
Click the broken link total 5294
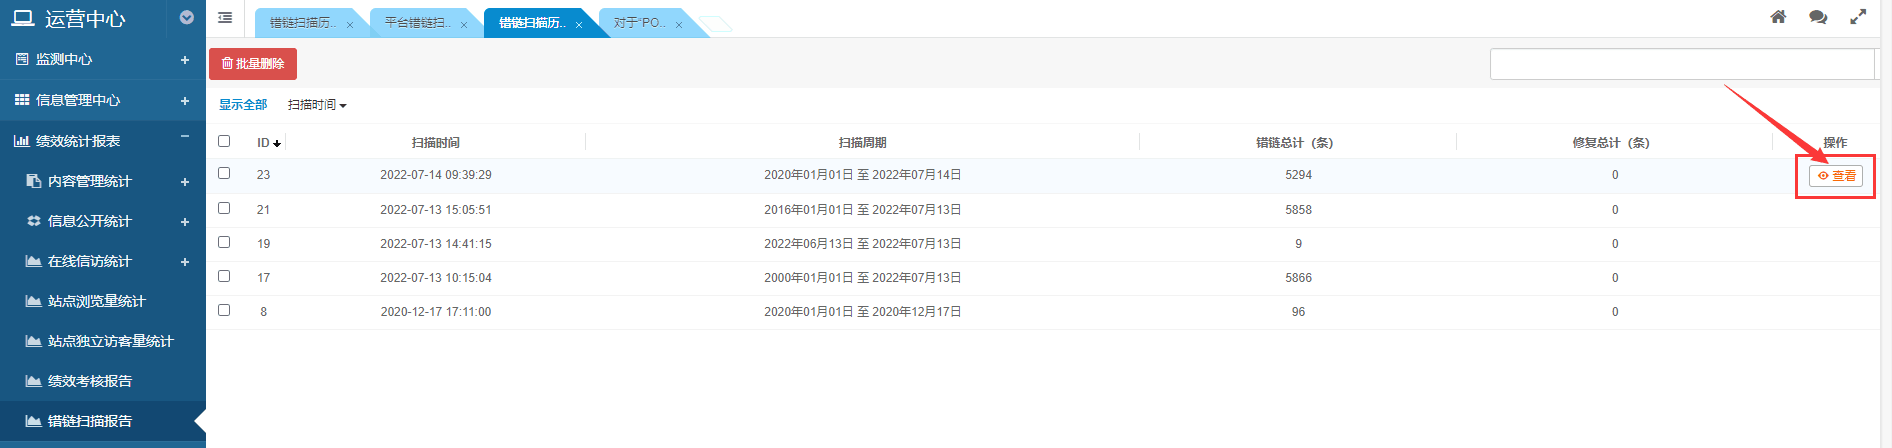pos(1298,175)
